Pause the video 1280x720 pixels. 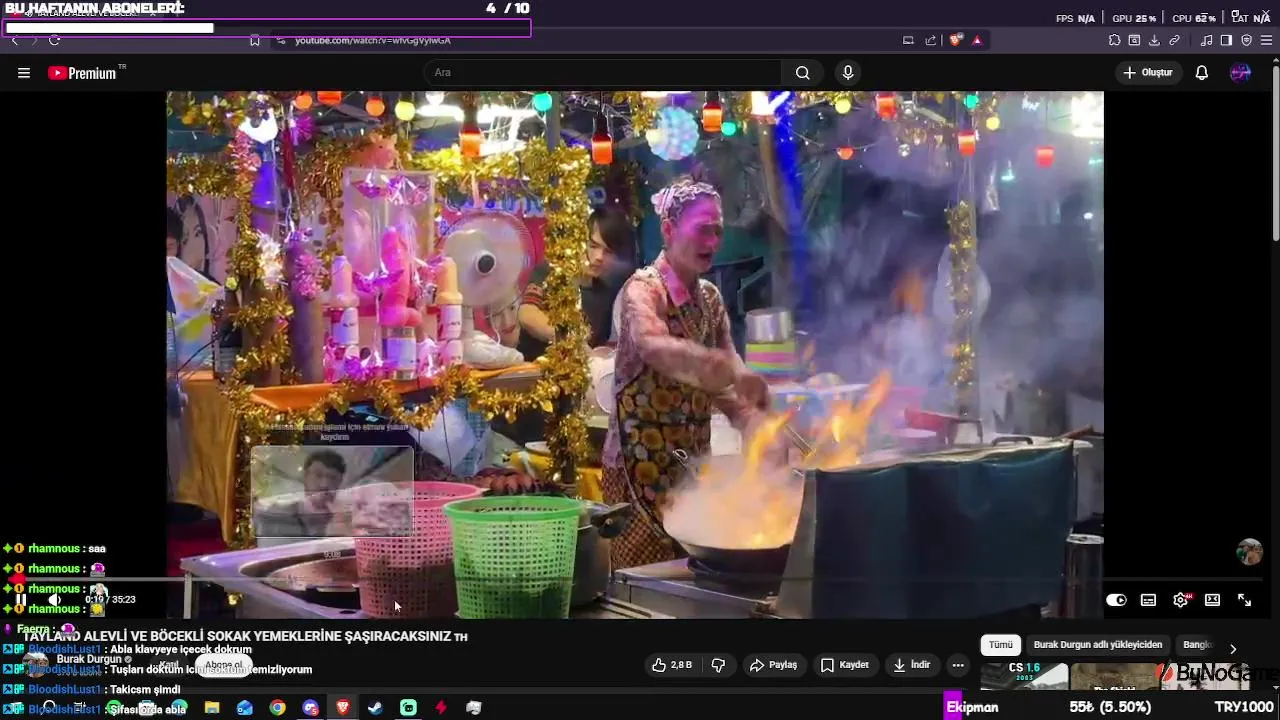click(x=20, y=600)
